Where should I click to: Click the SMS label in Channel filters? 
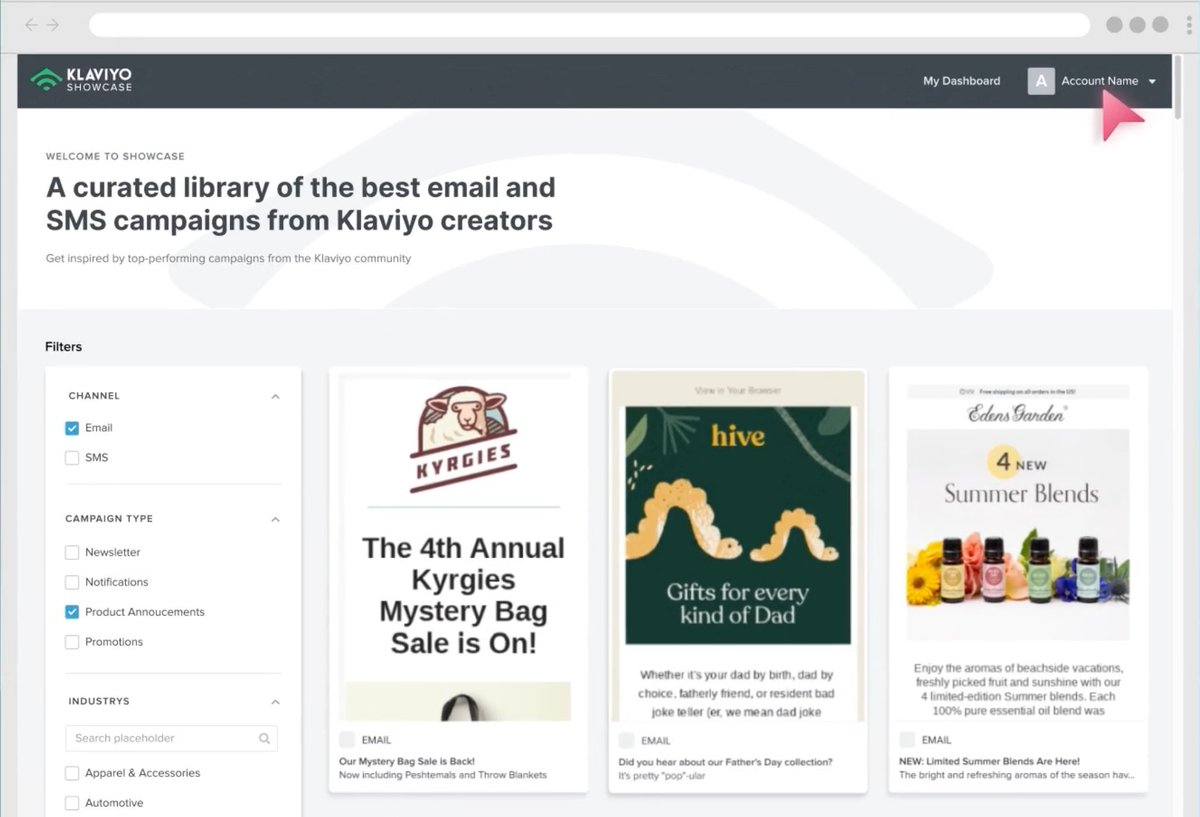pos(96,458)
